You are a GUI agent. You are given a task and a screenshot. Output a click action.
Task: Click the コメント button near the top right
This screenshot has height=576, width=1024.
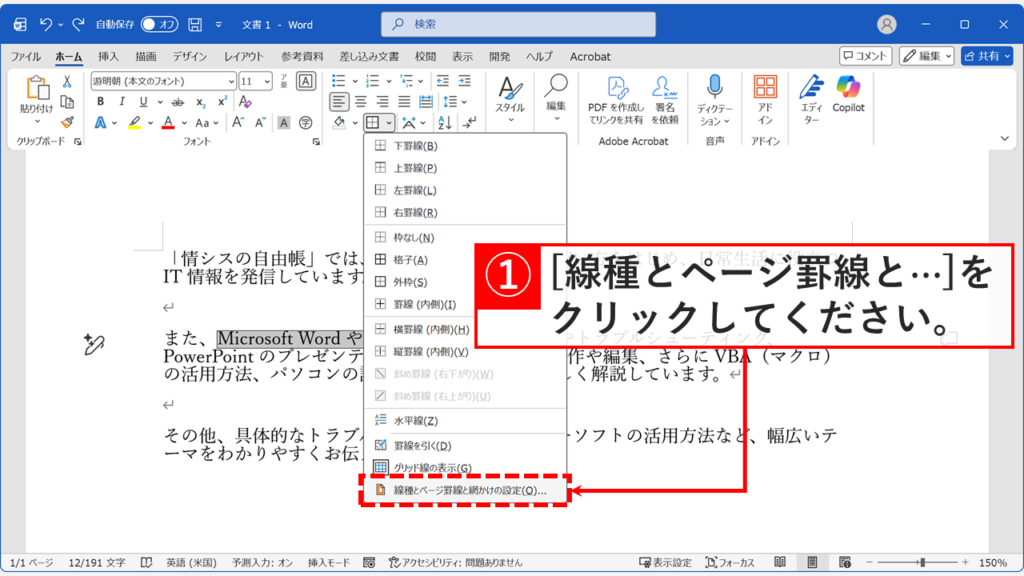pyautogui.click(x=866, y=55)
